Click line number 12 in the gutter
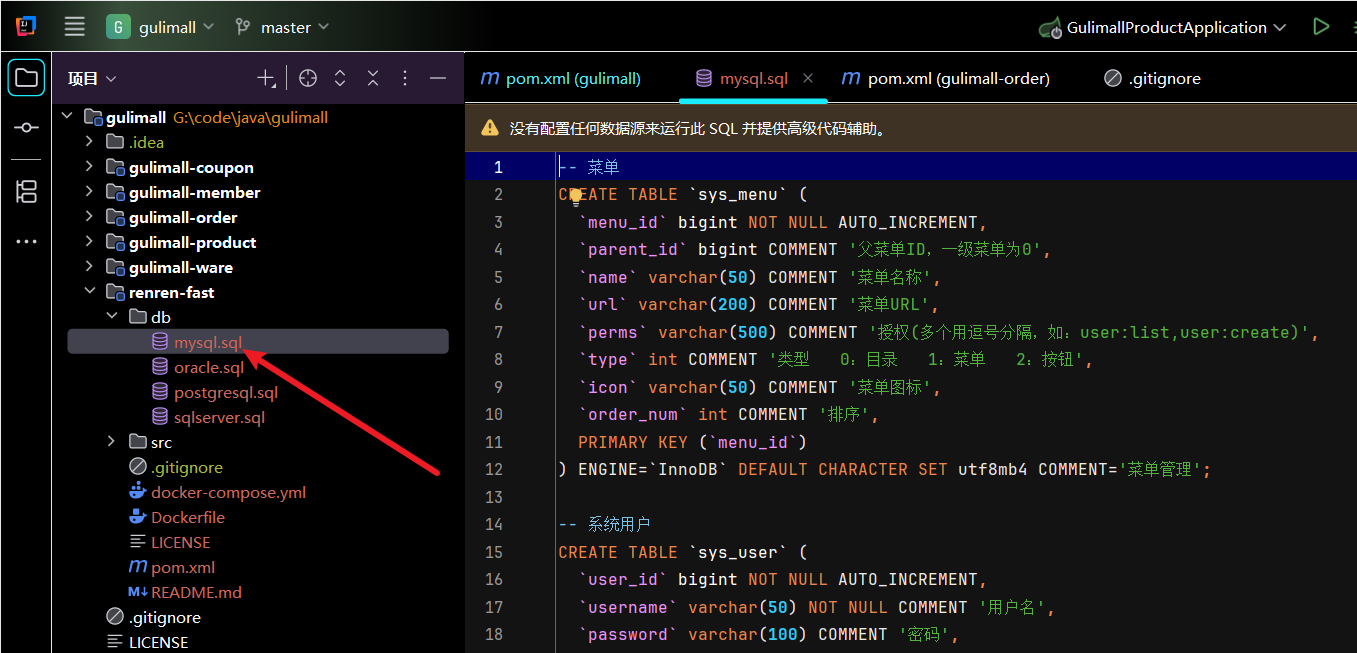The image size is (1357, 653). click(x=493, y=469)
